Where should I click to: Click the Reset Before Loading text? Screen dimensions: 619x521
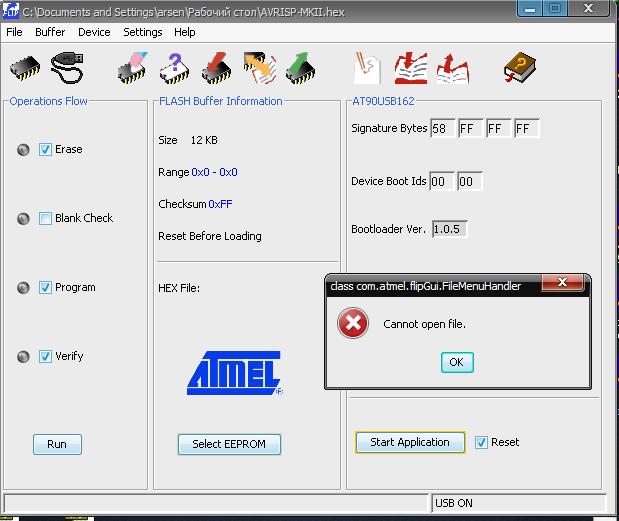(x=210, y=236)
